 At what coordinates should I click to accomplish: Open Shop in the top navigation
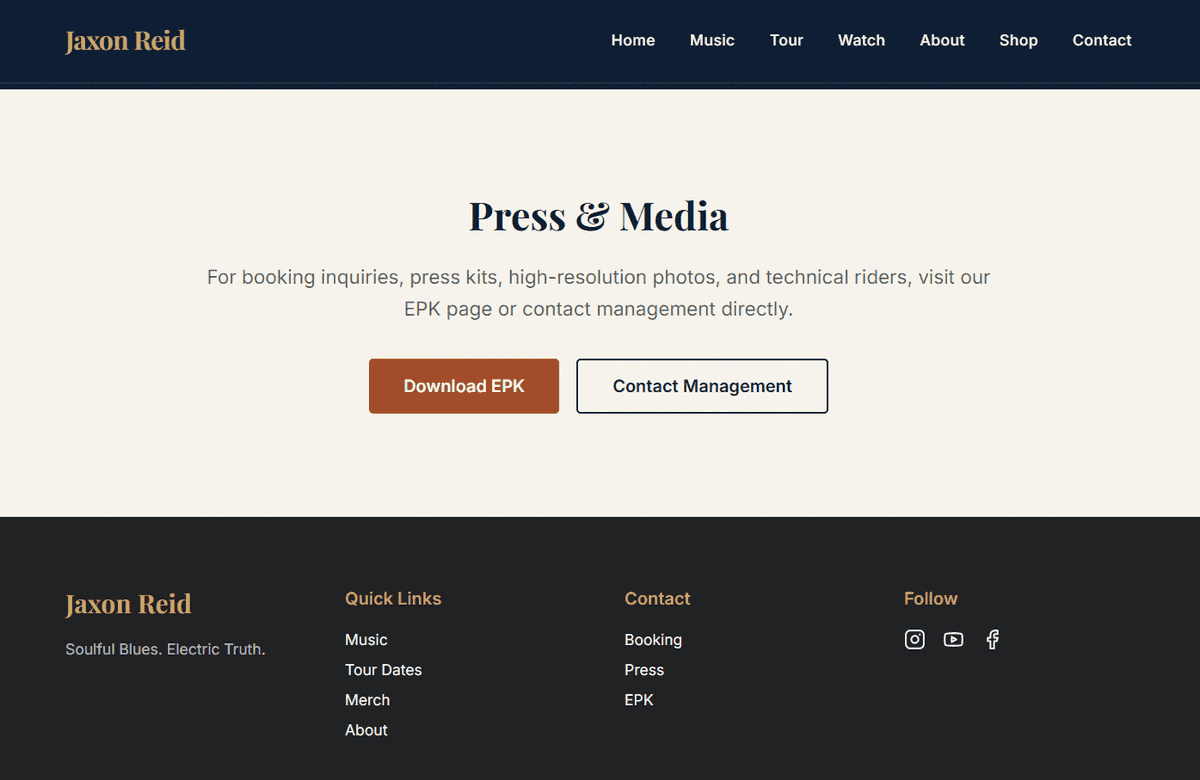tap(1018, 40)
